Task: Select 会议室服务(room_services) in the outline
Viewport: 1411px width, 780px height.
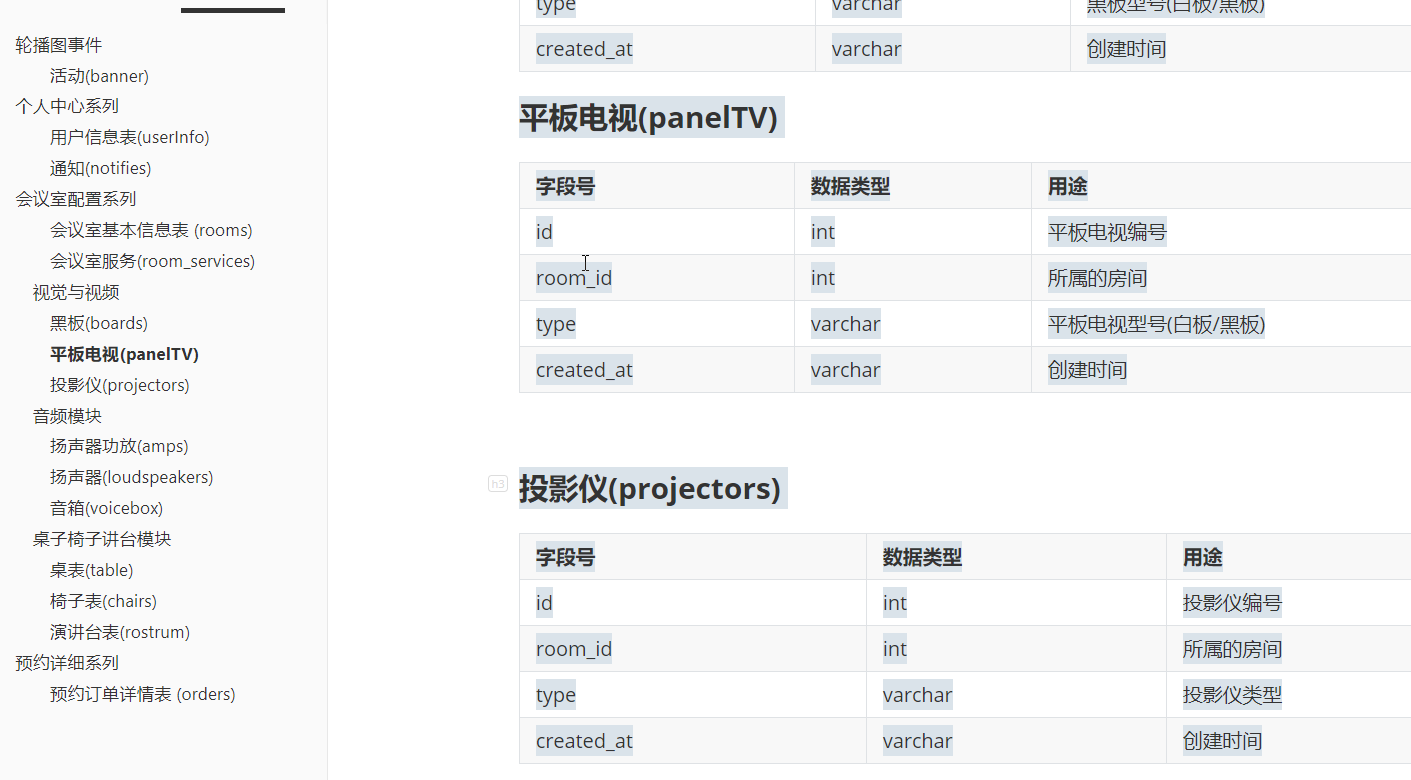Action: click(x=152, y=260)
